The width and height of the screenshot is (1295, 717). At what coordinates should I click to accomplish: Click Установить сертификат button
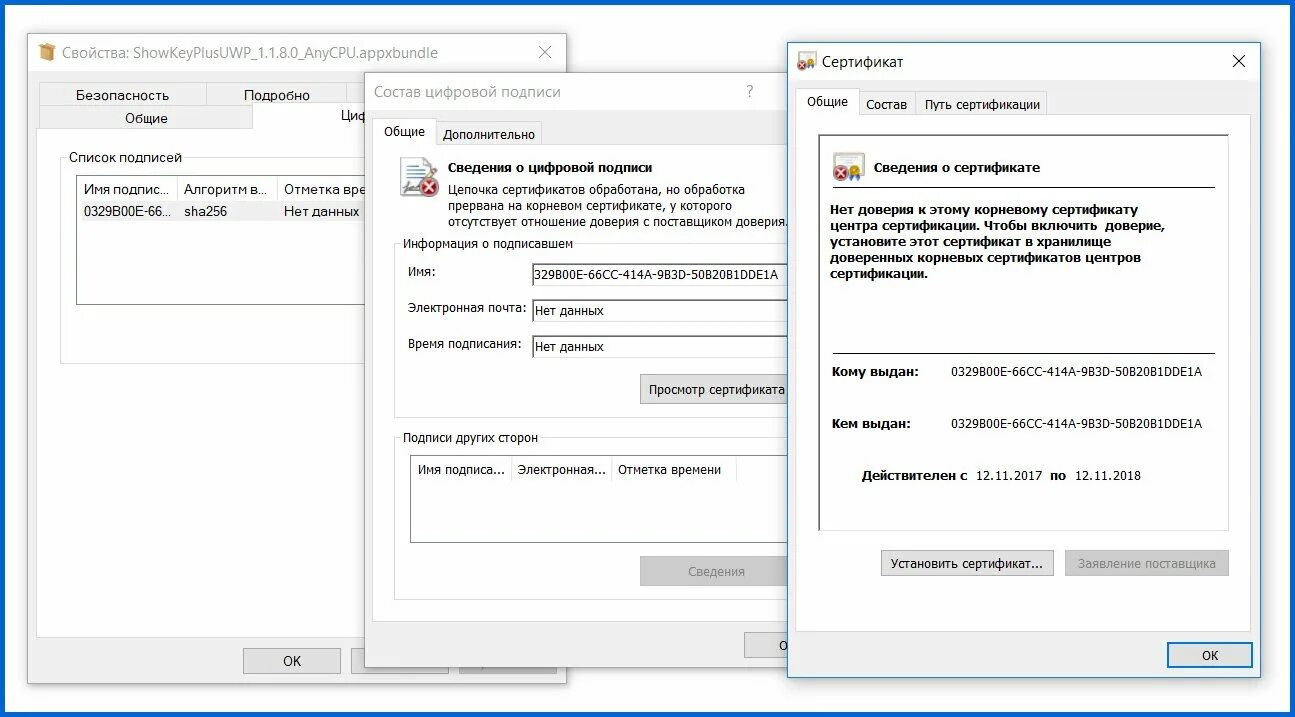967,563
